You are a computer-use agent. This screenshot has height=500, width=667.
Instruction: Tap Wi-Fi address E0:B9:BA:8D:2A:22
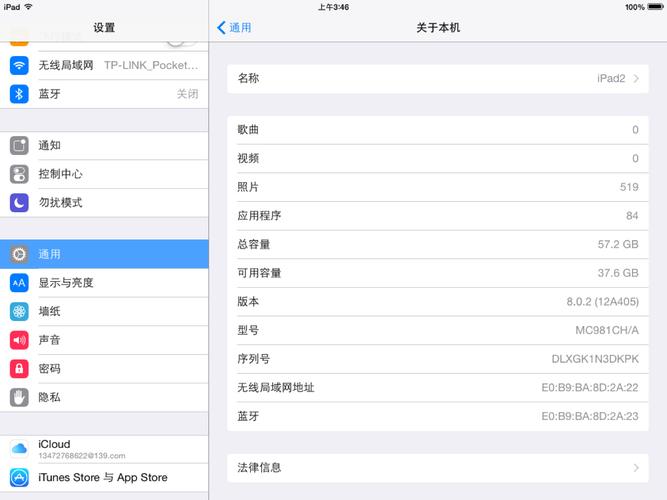[590, 388]
